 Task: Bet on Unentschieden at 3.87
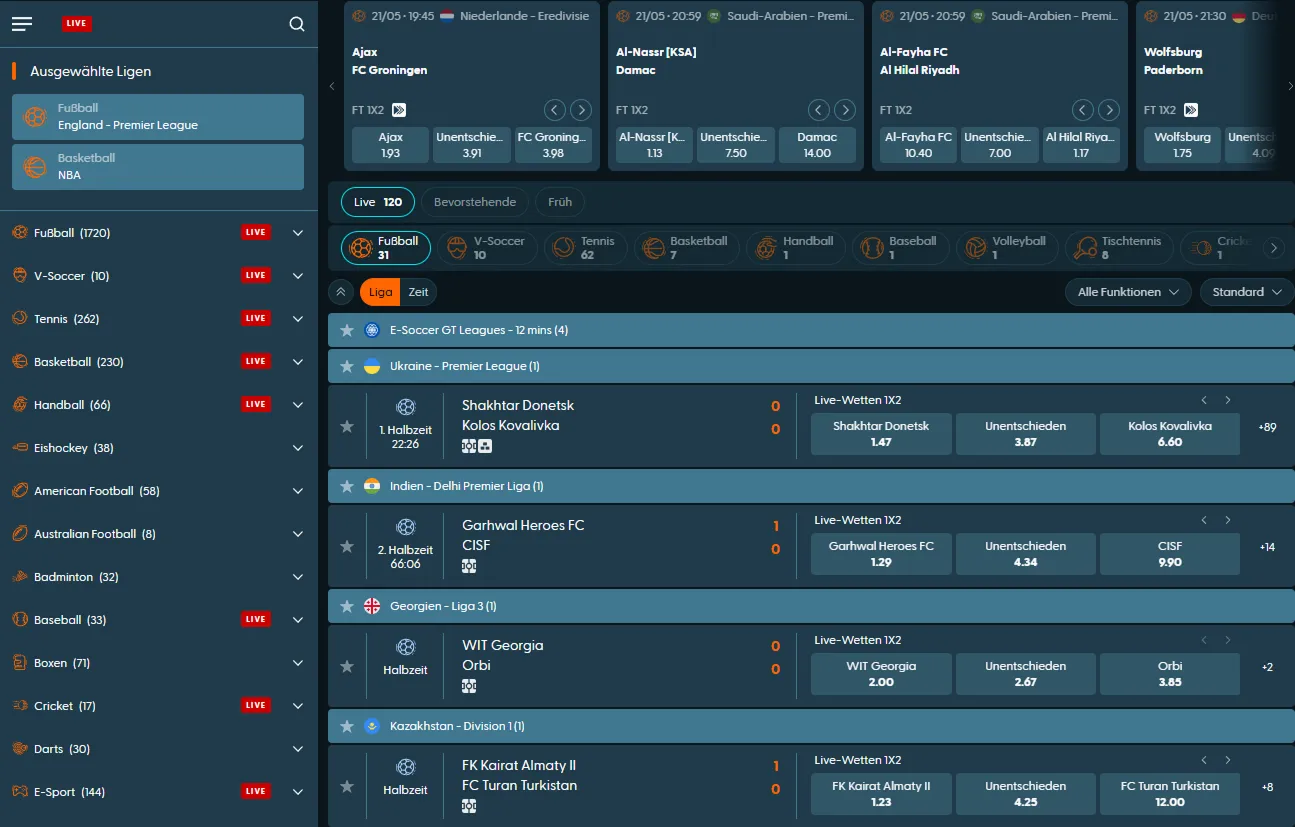coord(1025,434)
